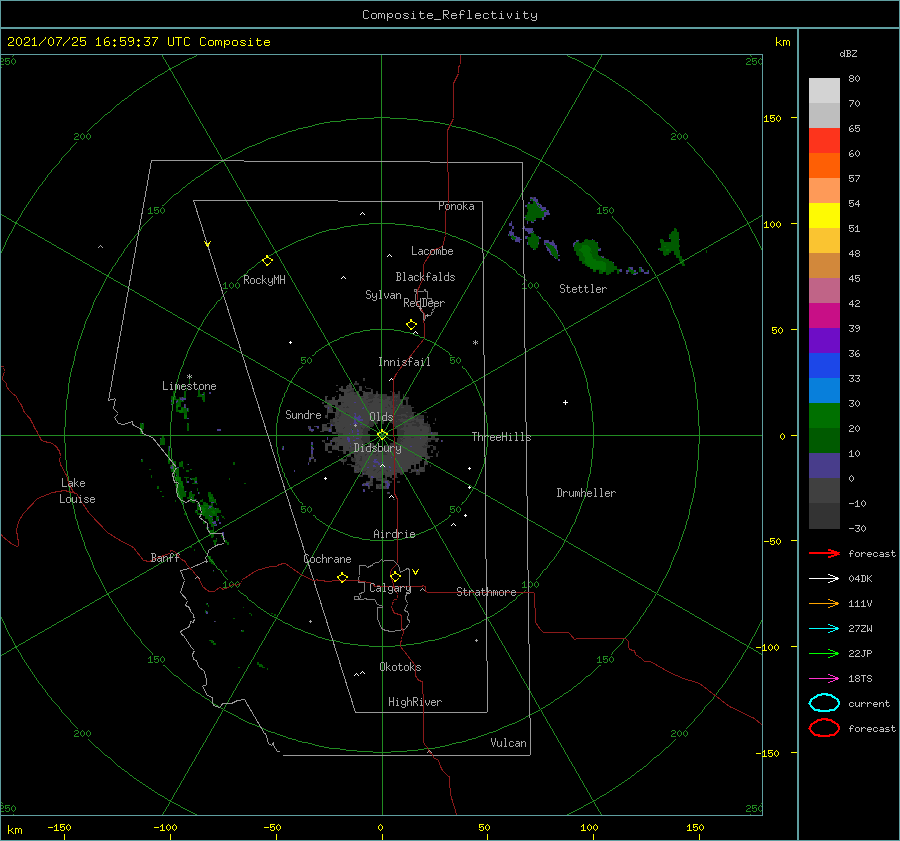This screenshot has width=900, height=841.
Task: Click the red 65 dBZ color swatch
Action: pos(824,141)
